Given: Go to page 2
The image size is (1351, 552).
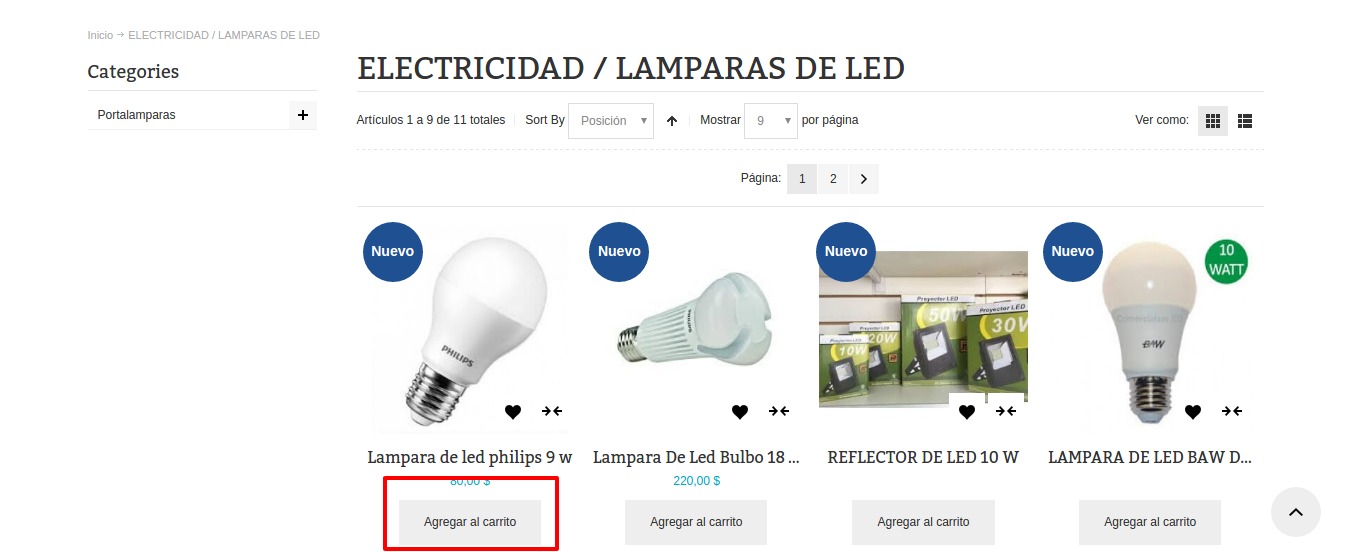Looking at the screenshot, I should (833, 179).
